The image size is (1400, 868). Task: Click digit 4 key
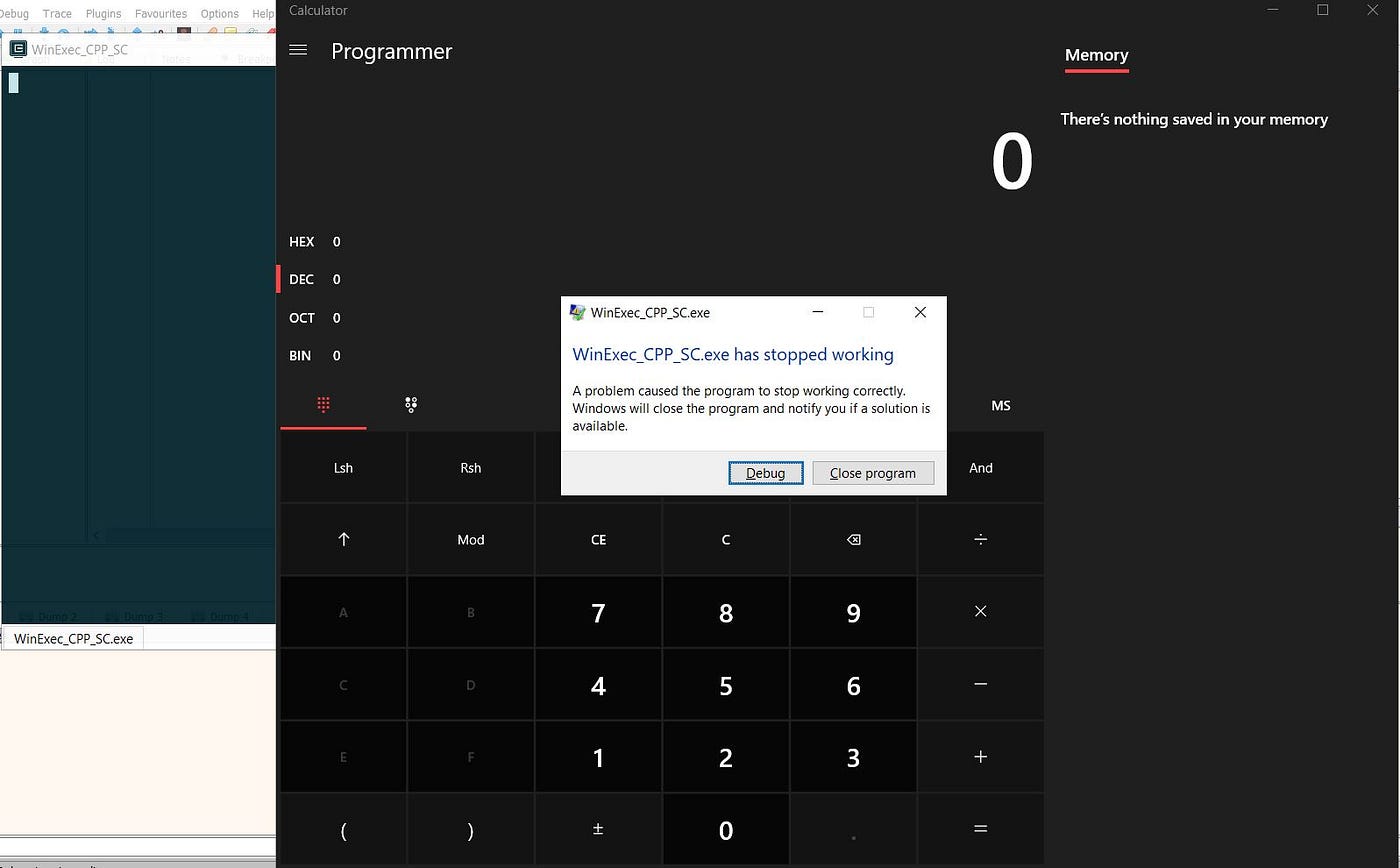598,684
